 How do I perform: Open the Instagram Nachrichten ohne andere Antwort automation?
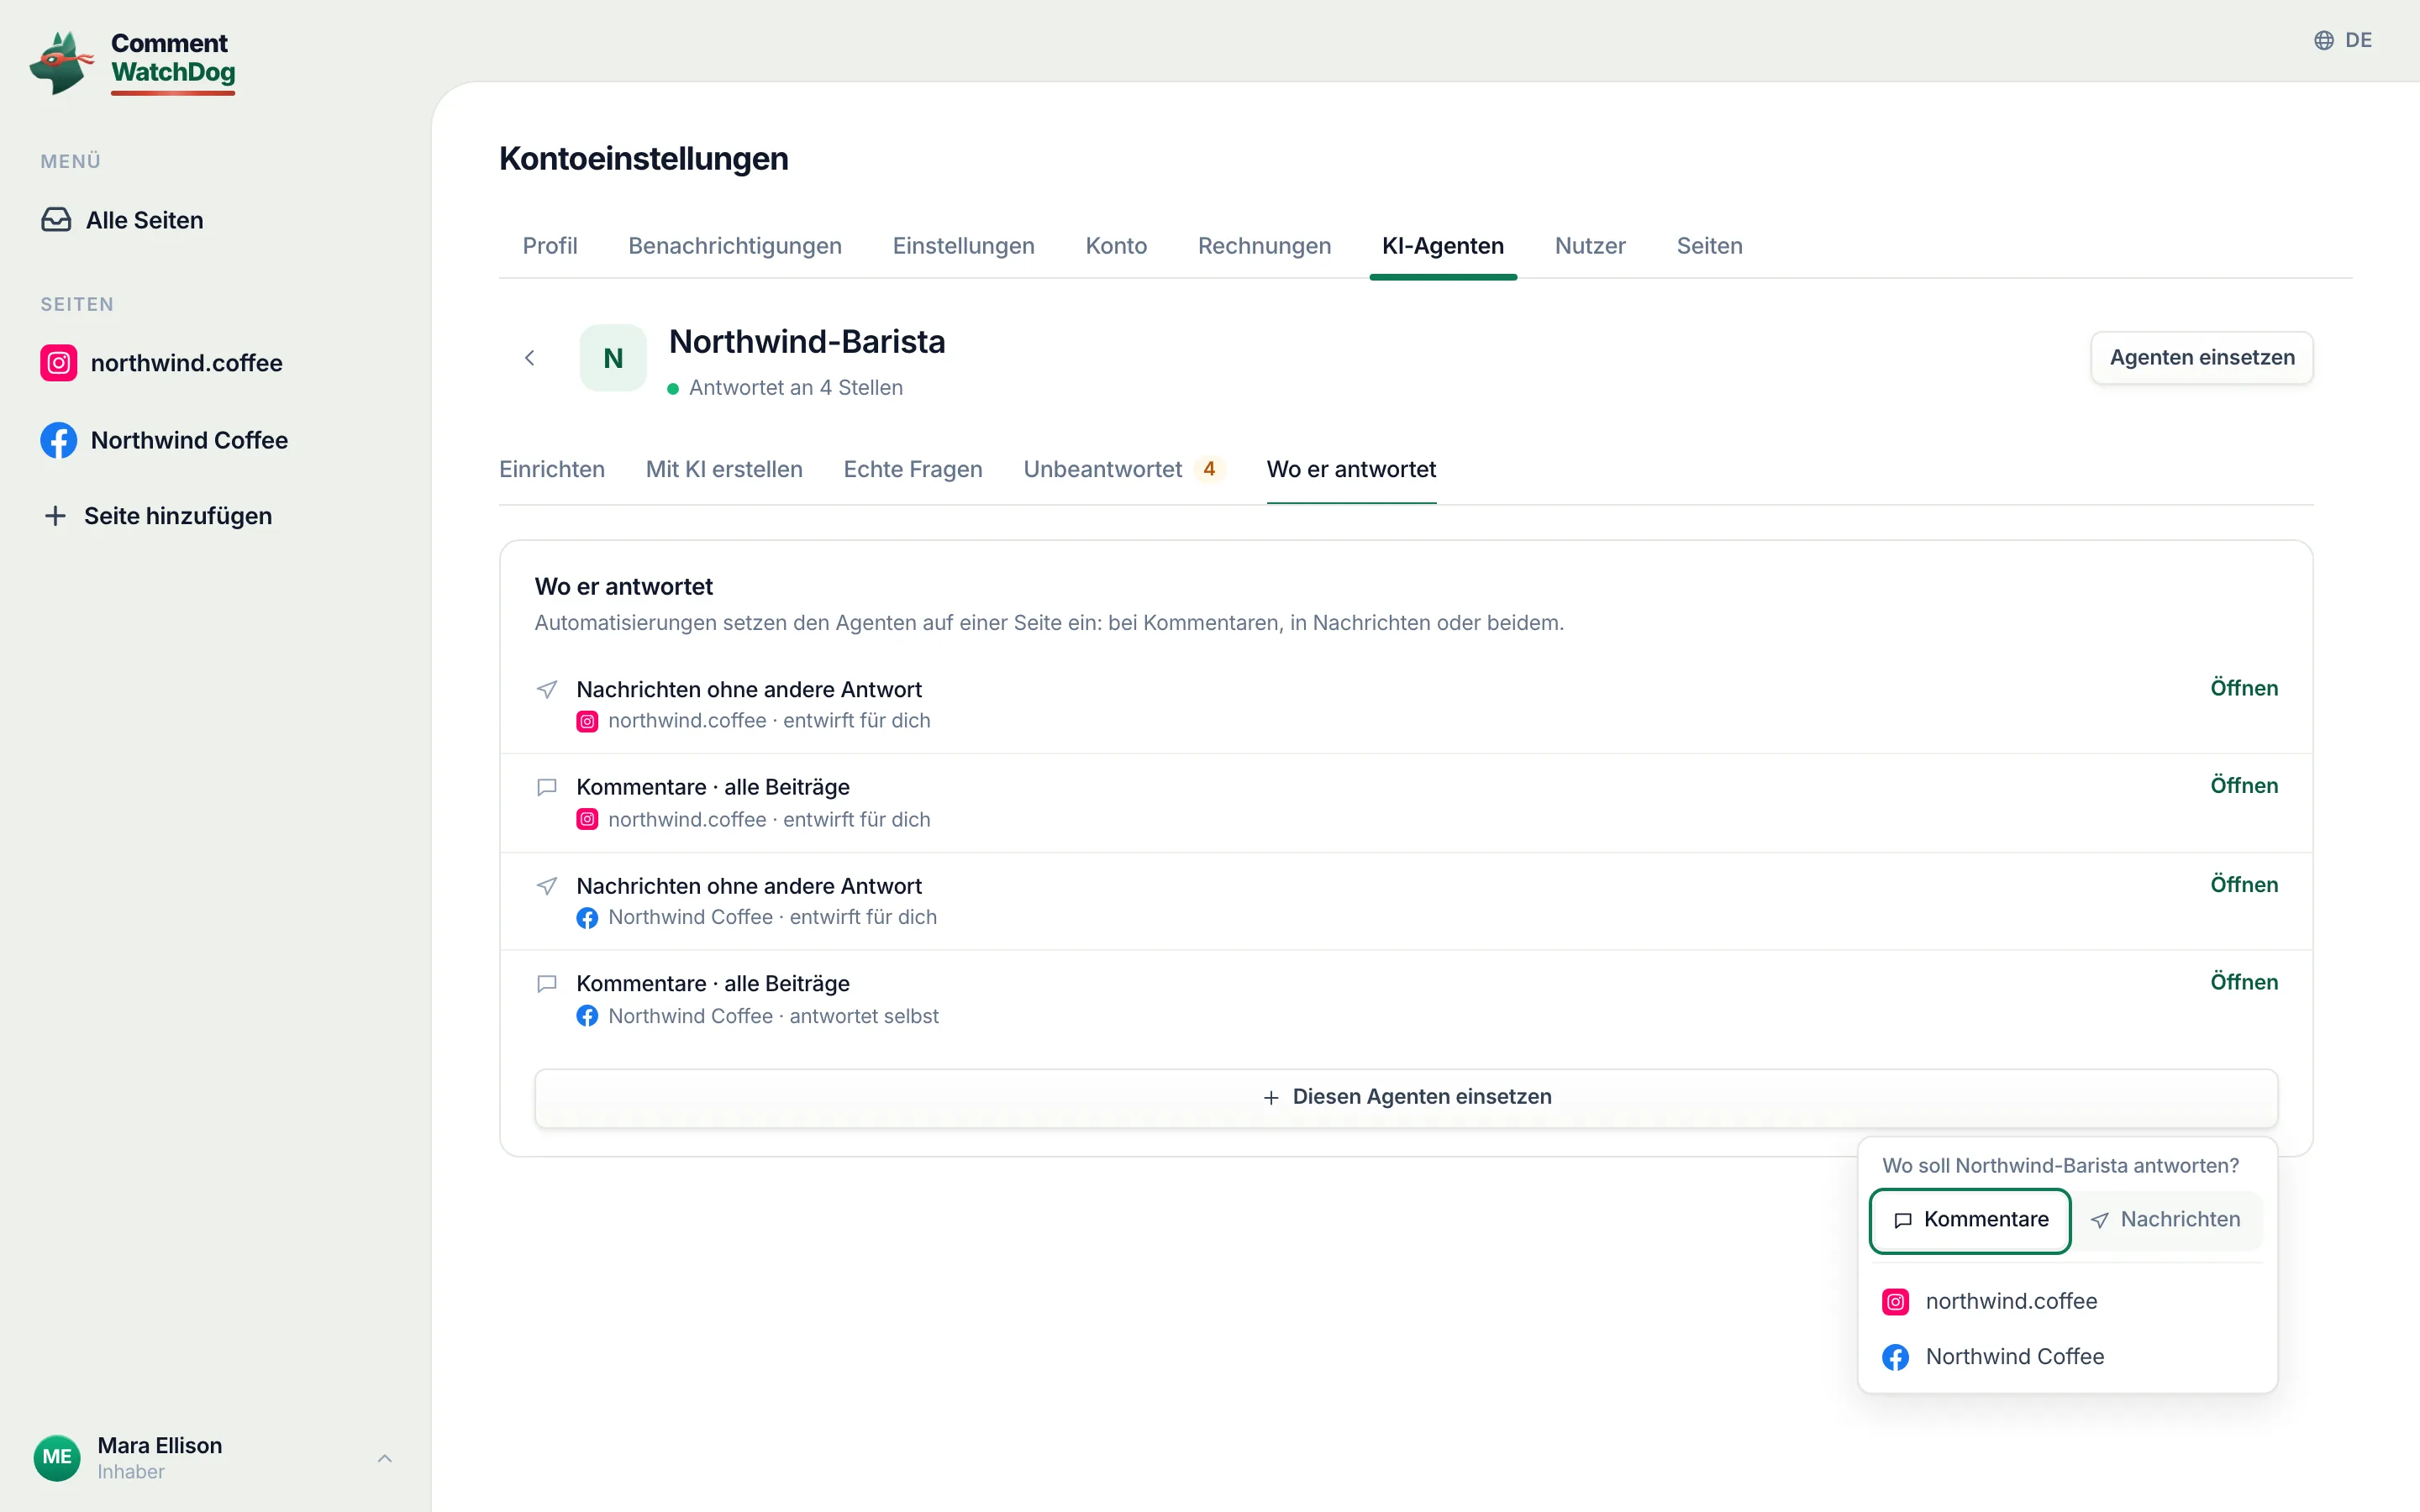(x=2244, y=688)
